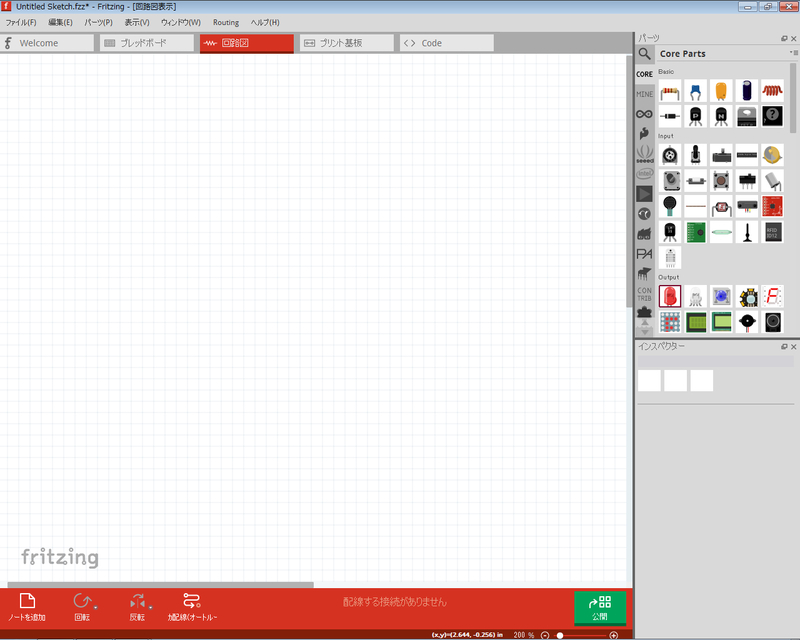Open the Intel parts bin
Image resolution: width=800 pixels, height=640 pixels.
pyautogui.click(x=644, y=174)
